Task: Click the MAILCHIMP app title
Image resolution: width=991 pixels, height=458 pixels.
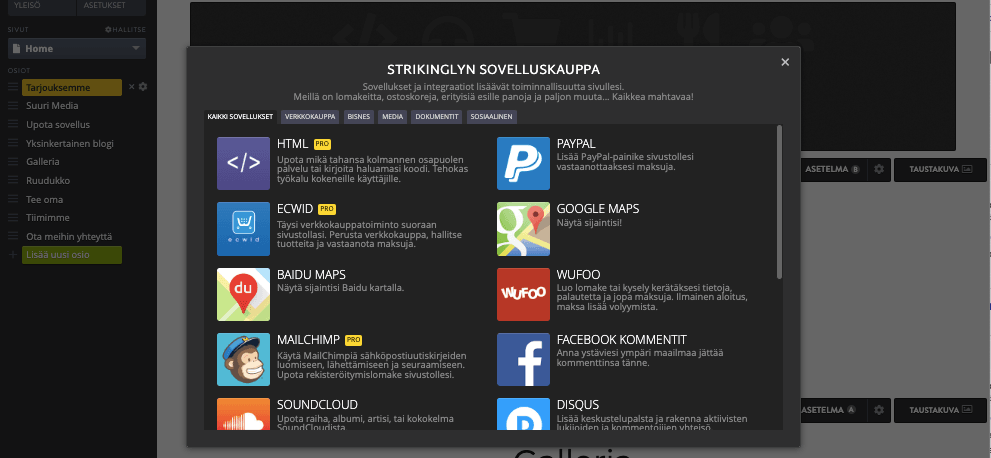Action: (308, 339)
